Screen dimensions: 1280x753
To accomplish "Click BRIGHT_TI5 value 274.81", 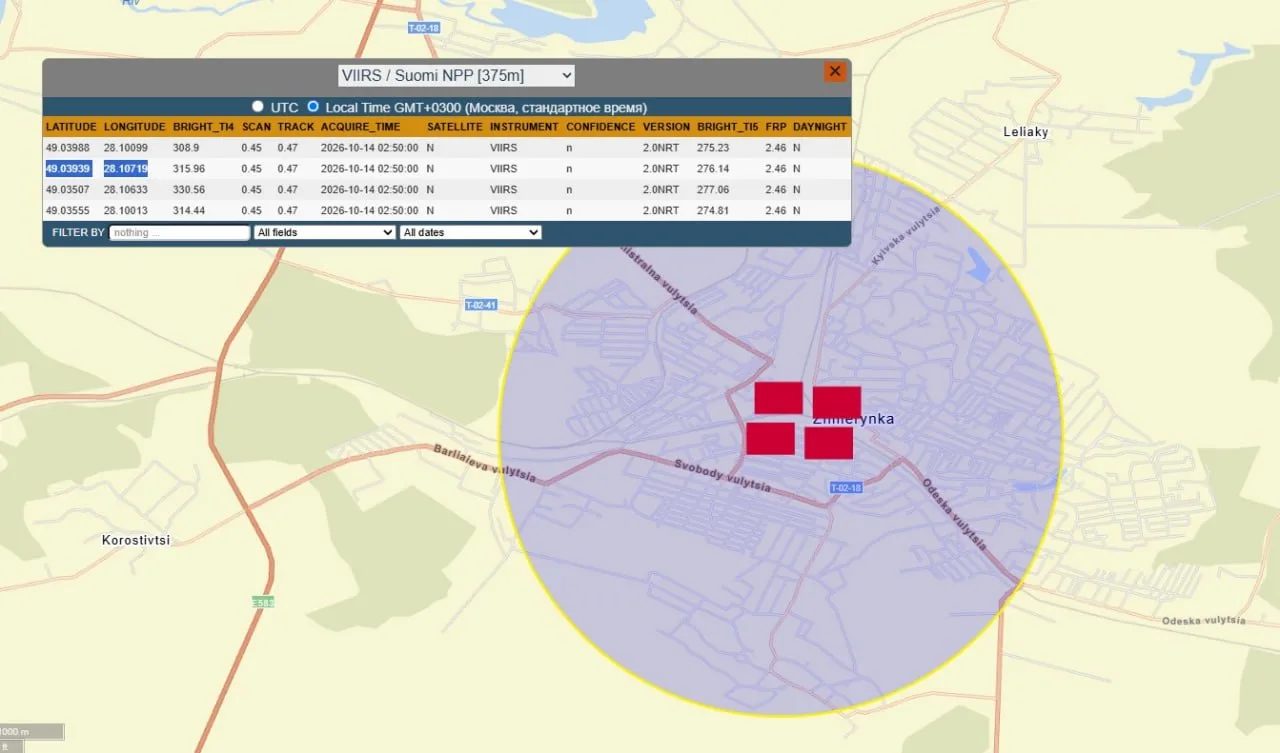I will [713, 211].
